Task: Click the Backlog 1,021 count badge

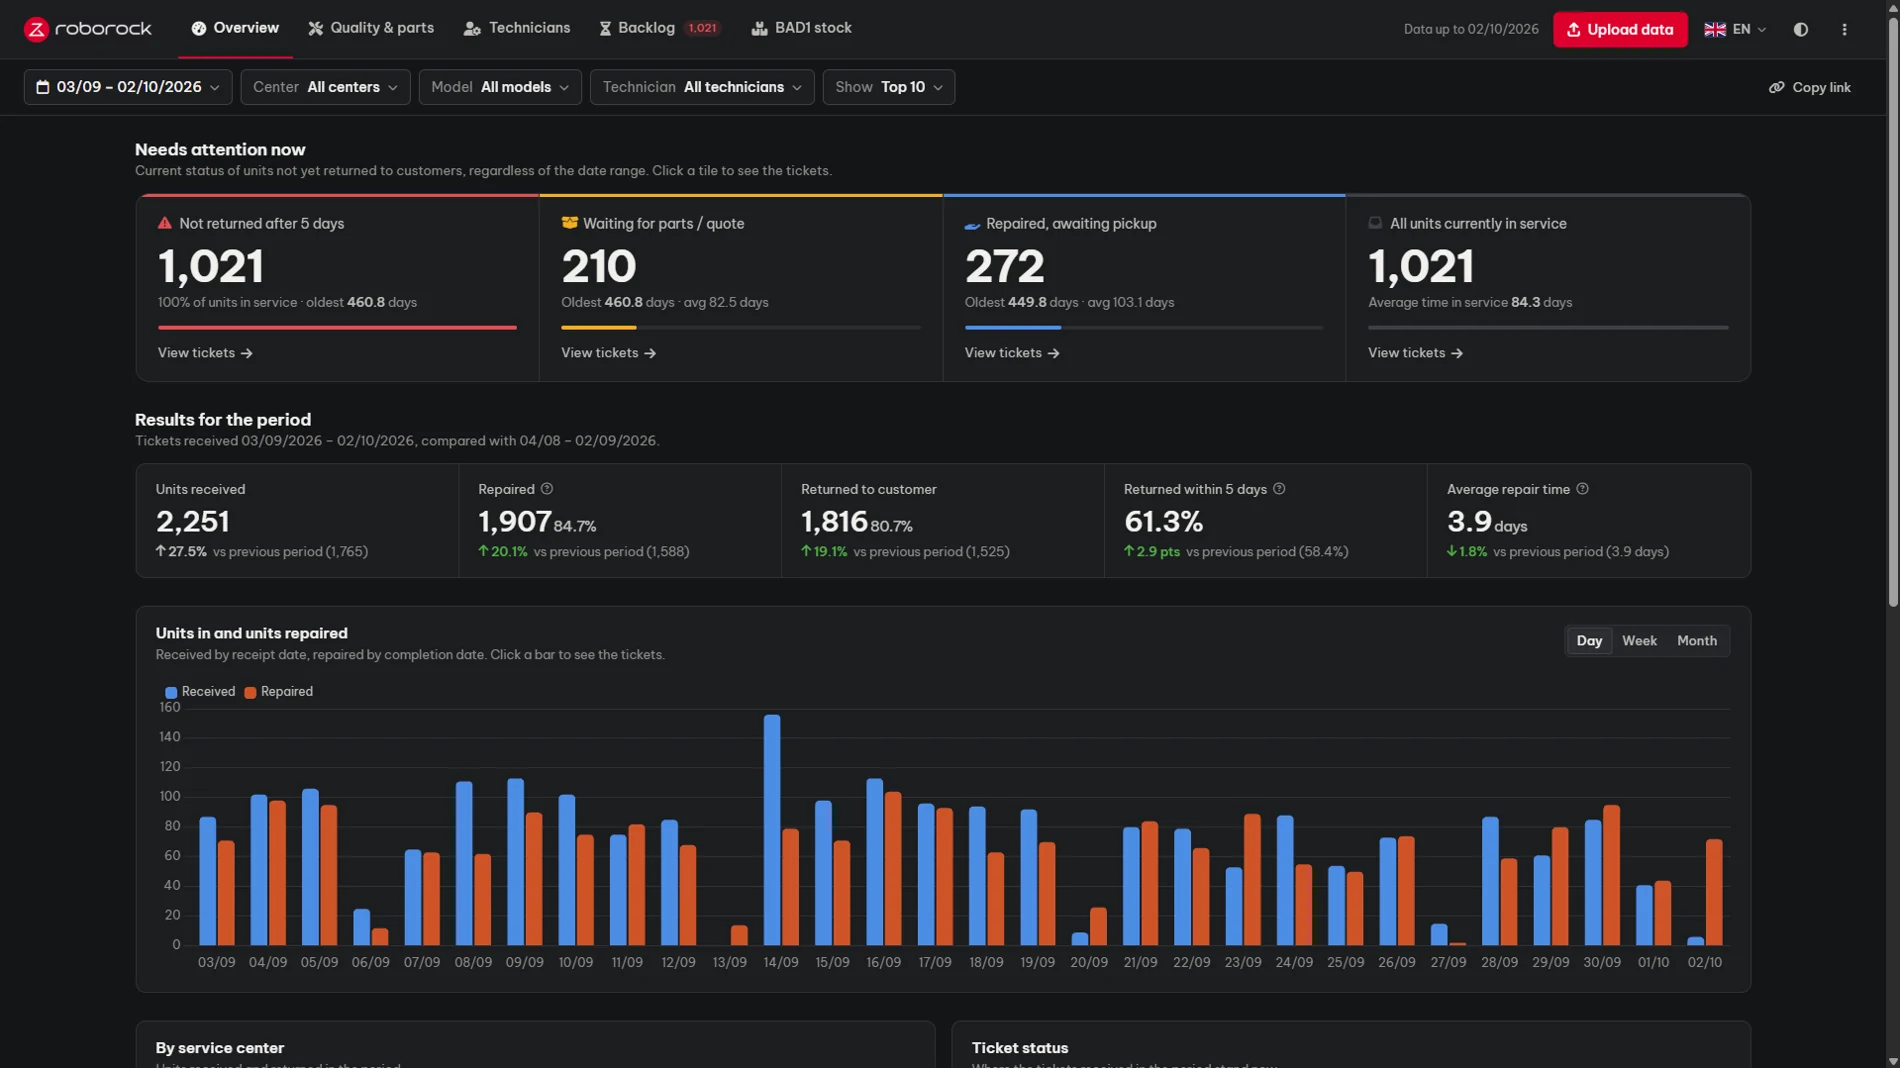Action: pos(702,28)
